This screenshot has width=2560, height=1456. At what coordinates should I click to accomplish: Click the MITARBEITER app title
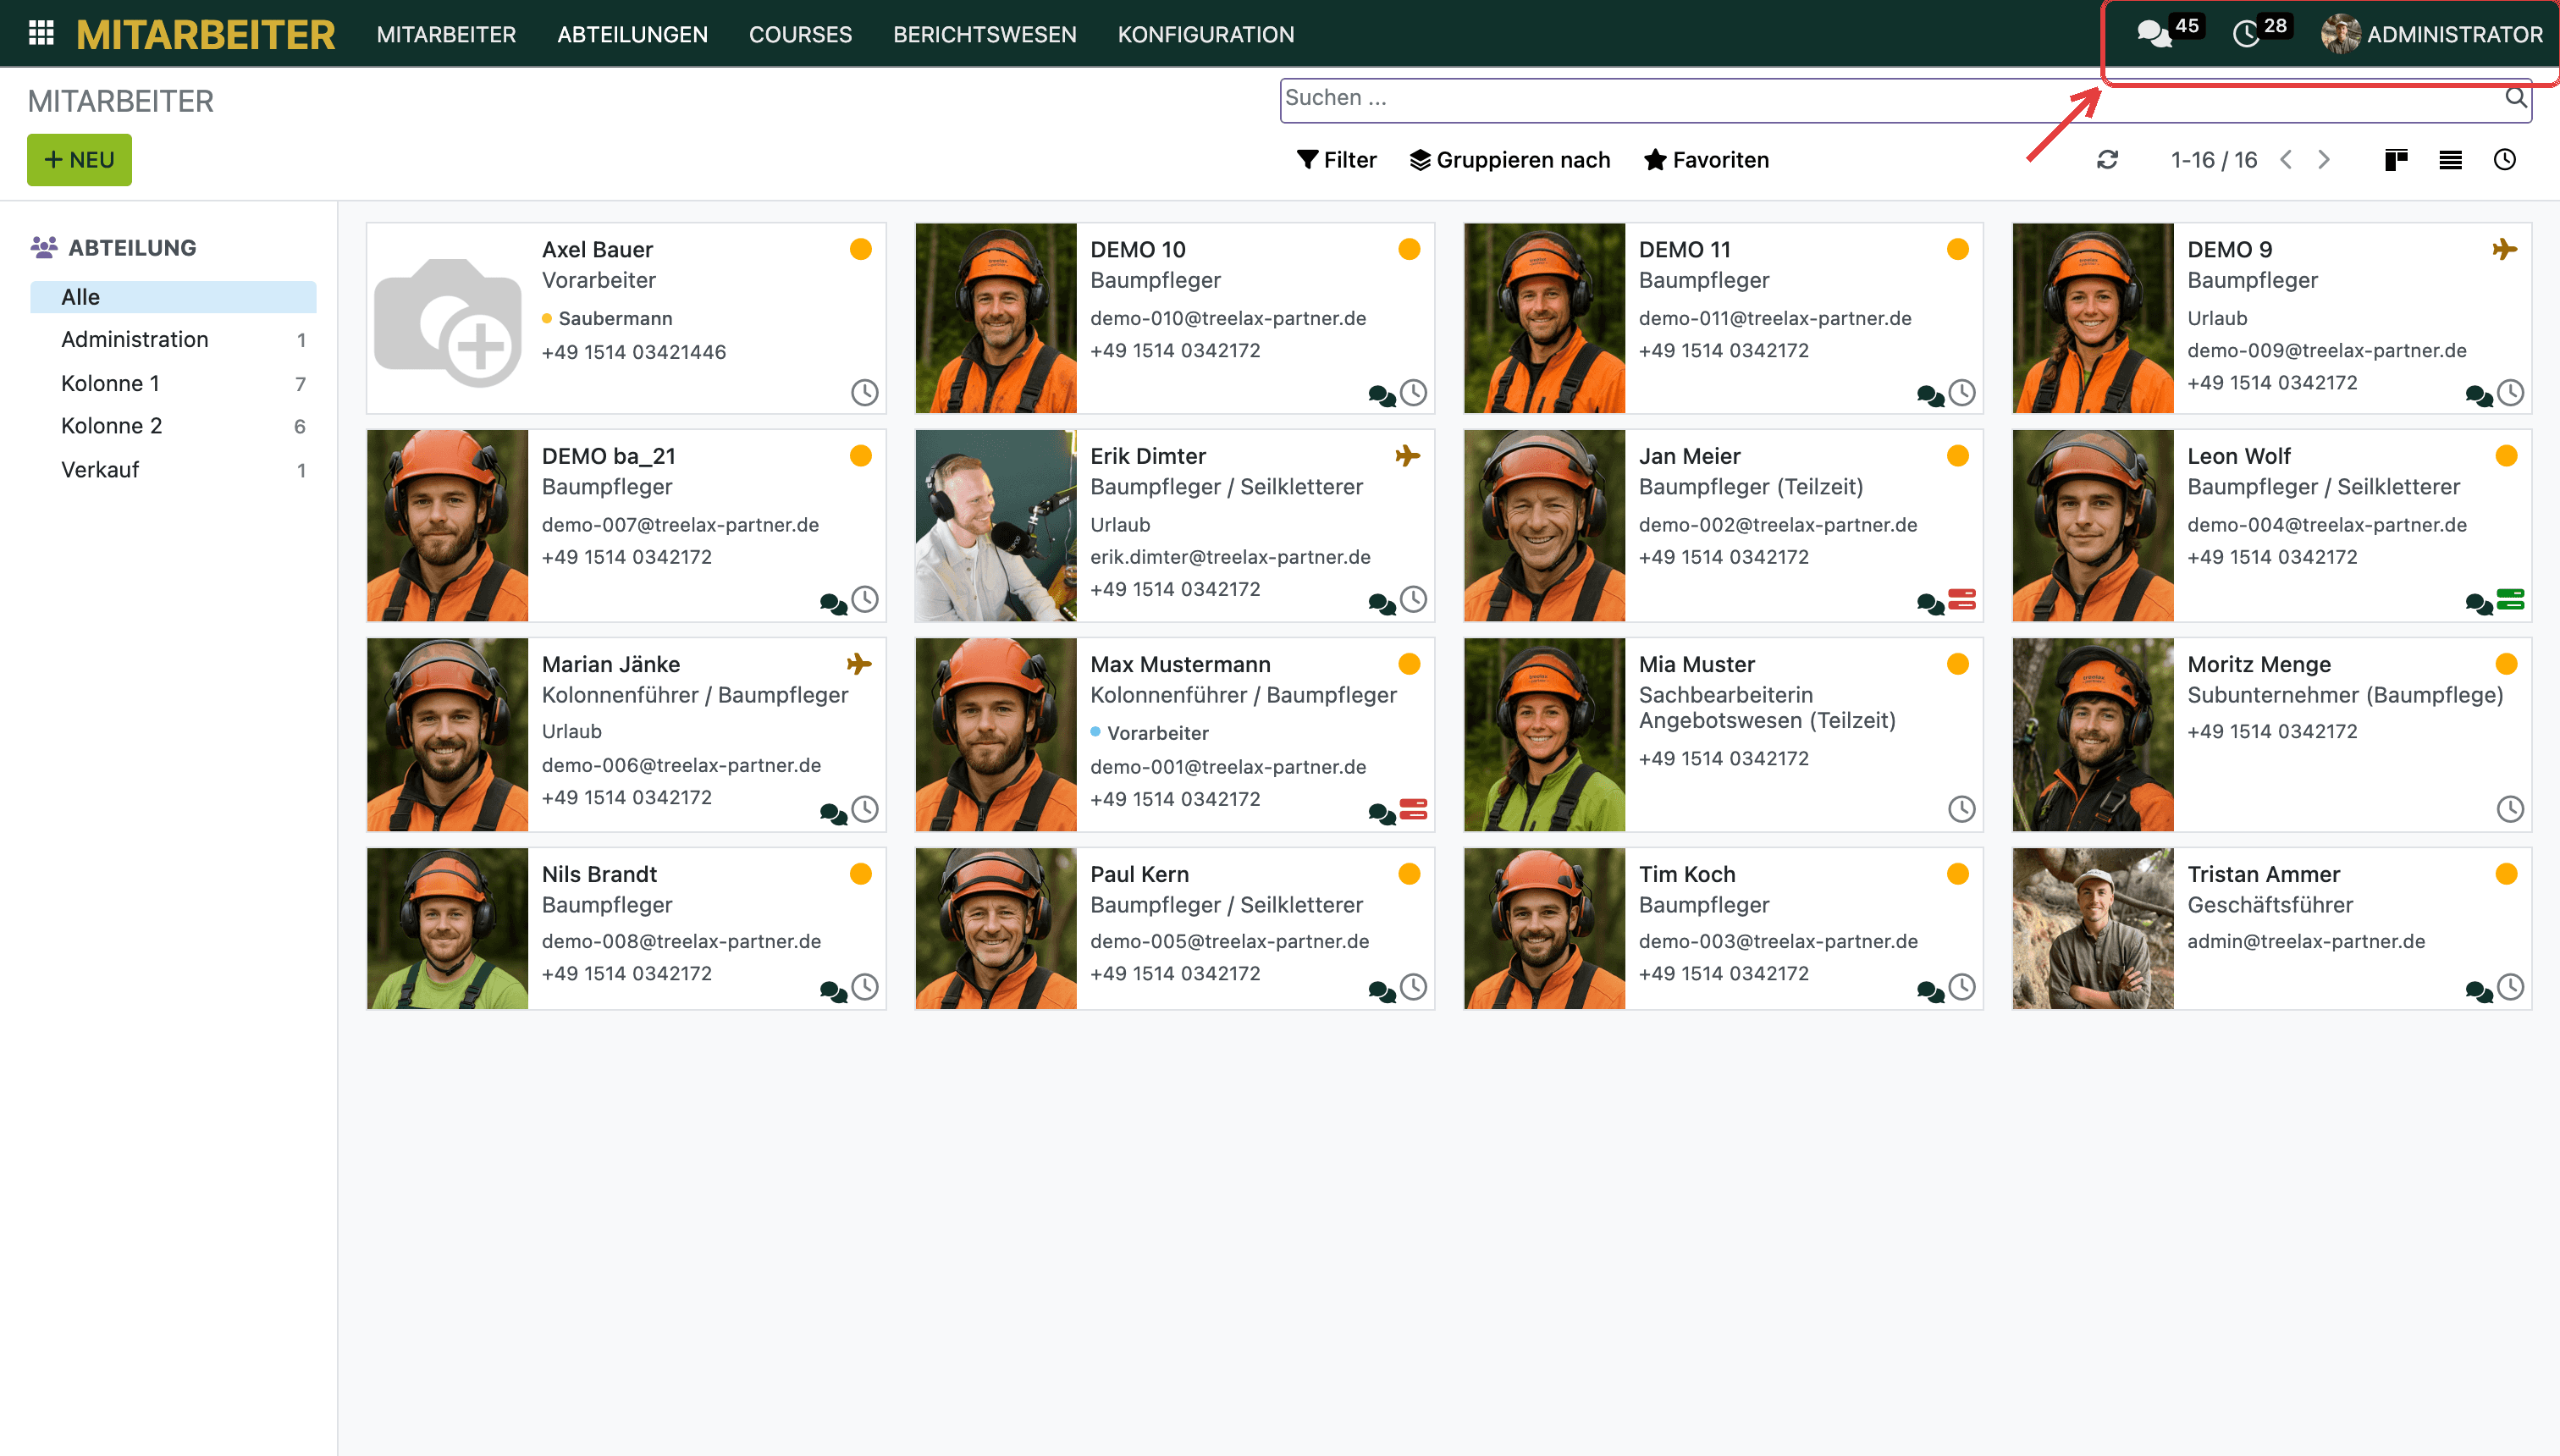(206, 34)
